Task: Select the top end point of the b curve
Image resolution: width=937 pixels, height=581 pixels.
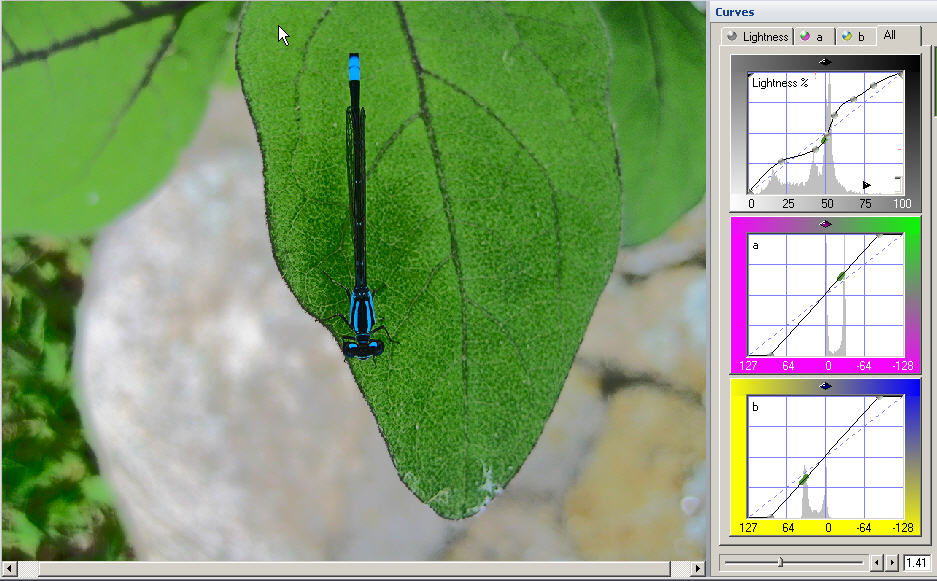Action: [x=879, y=397]
